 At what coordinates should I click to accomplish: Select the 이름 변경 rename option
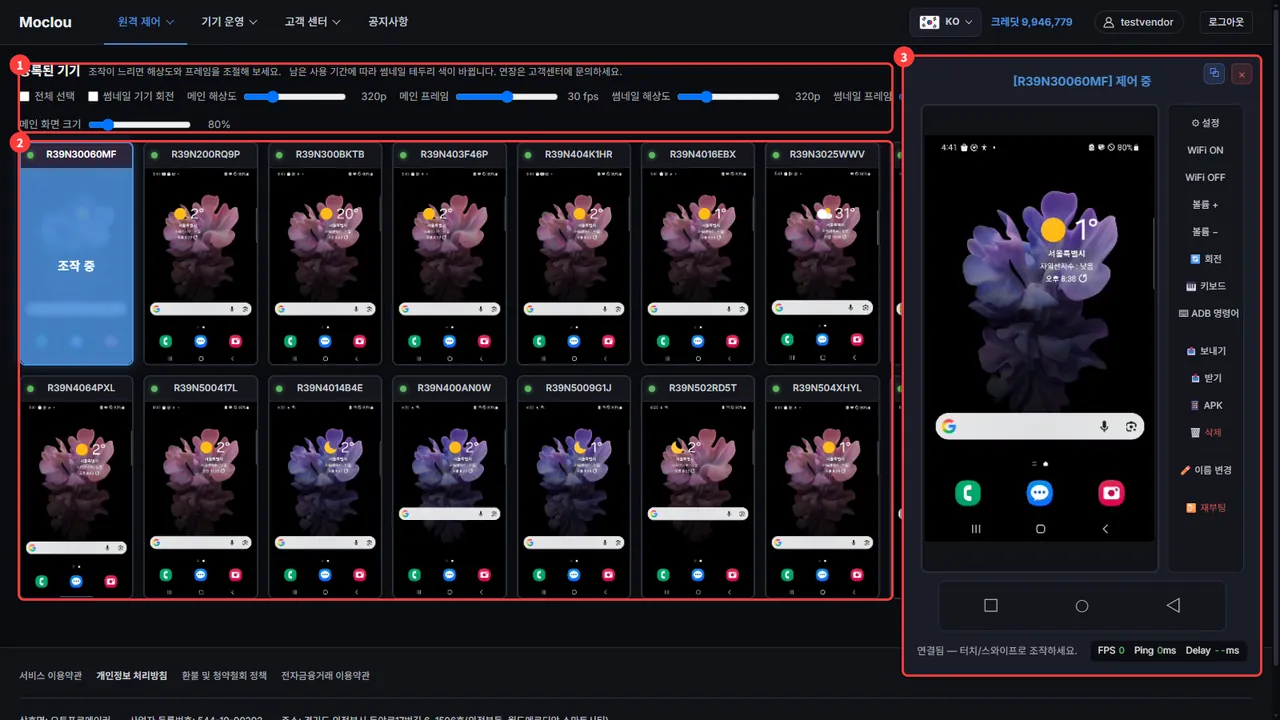point(1205,470)
